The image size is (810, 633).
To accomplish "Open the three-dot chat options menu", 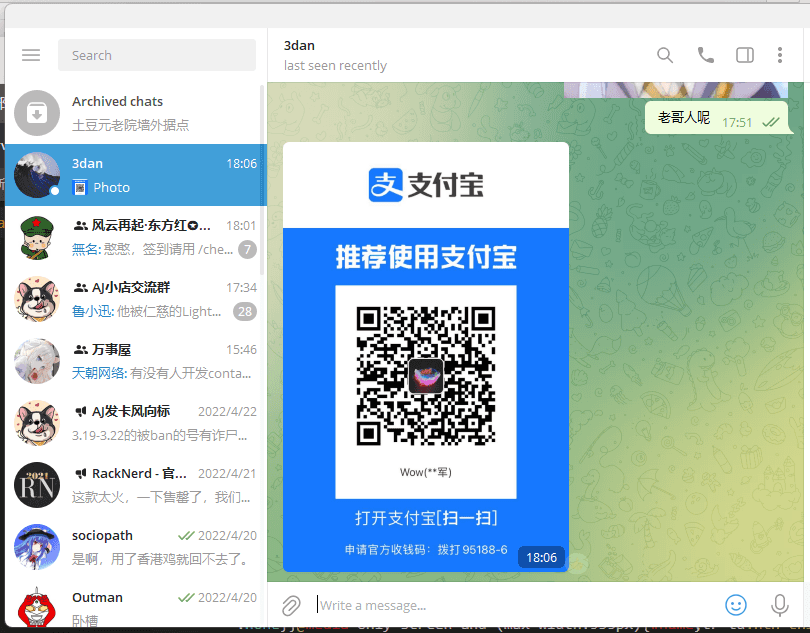I will (x=780, y=56).
